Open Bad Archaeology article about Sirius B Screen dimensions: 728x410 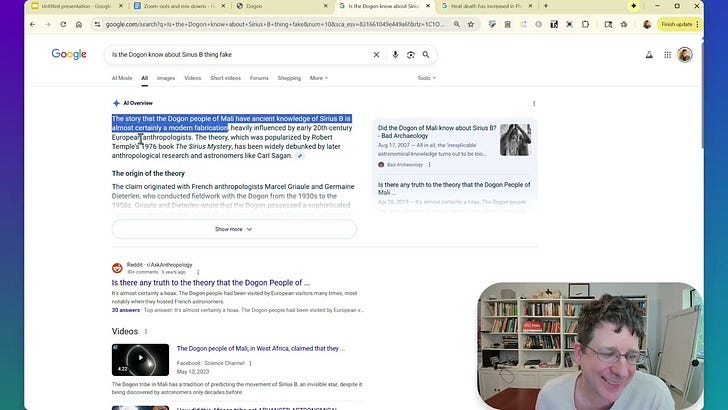coord(437,132)
